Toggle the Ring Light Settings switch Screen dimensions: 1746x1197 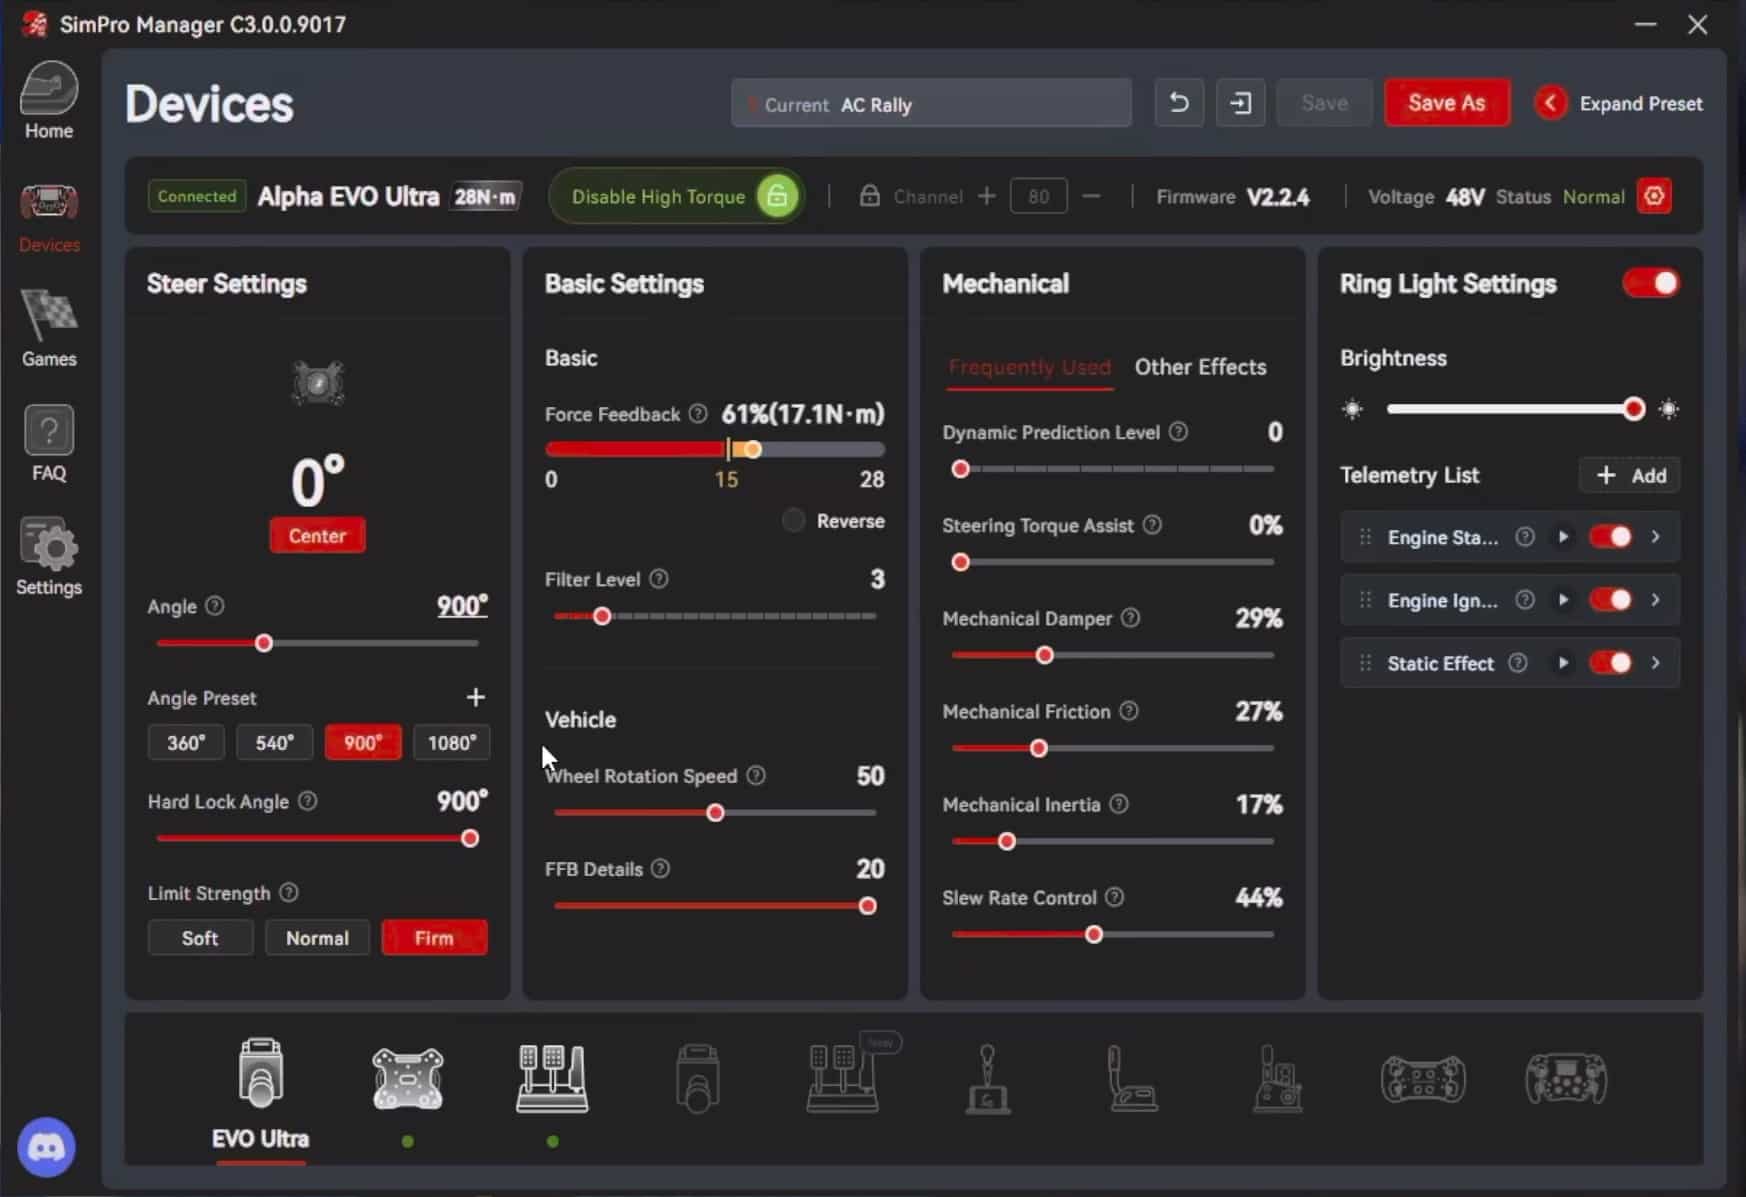1651,284
